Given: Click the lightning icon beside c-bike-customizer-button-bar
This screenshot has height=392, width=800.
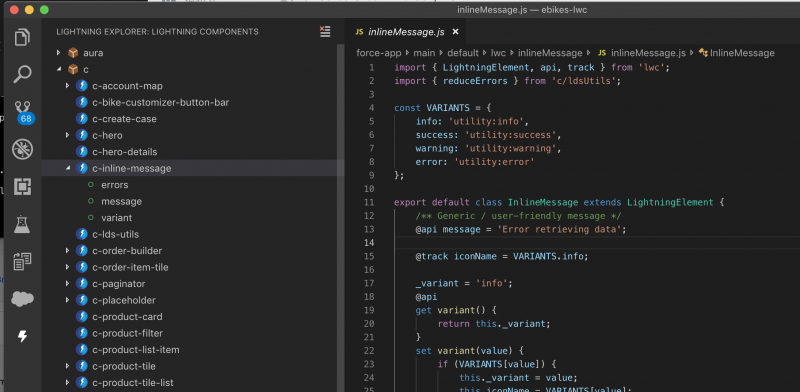Looking at the screenshot, I should [x=82, y=102].
